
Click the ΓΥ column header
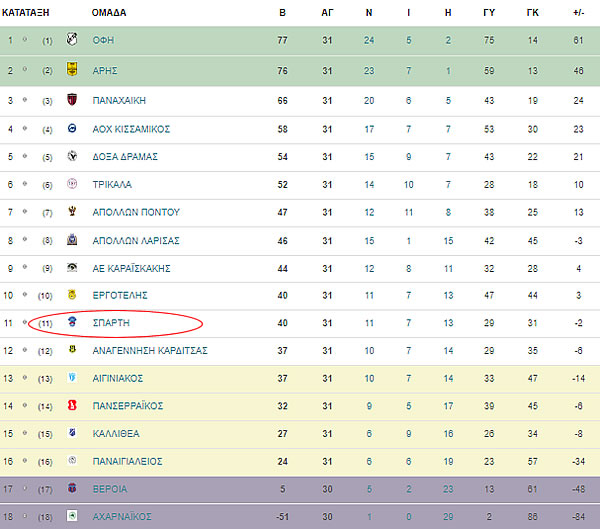(489, 13)
